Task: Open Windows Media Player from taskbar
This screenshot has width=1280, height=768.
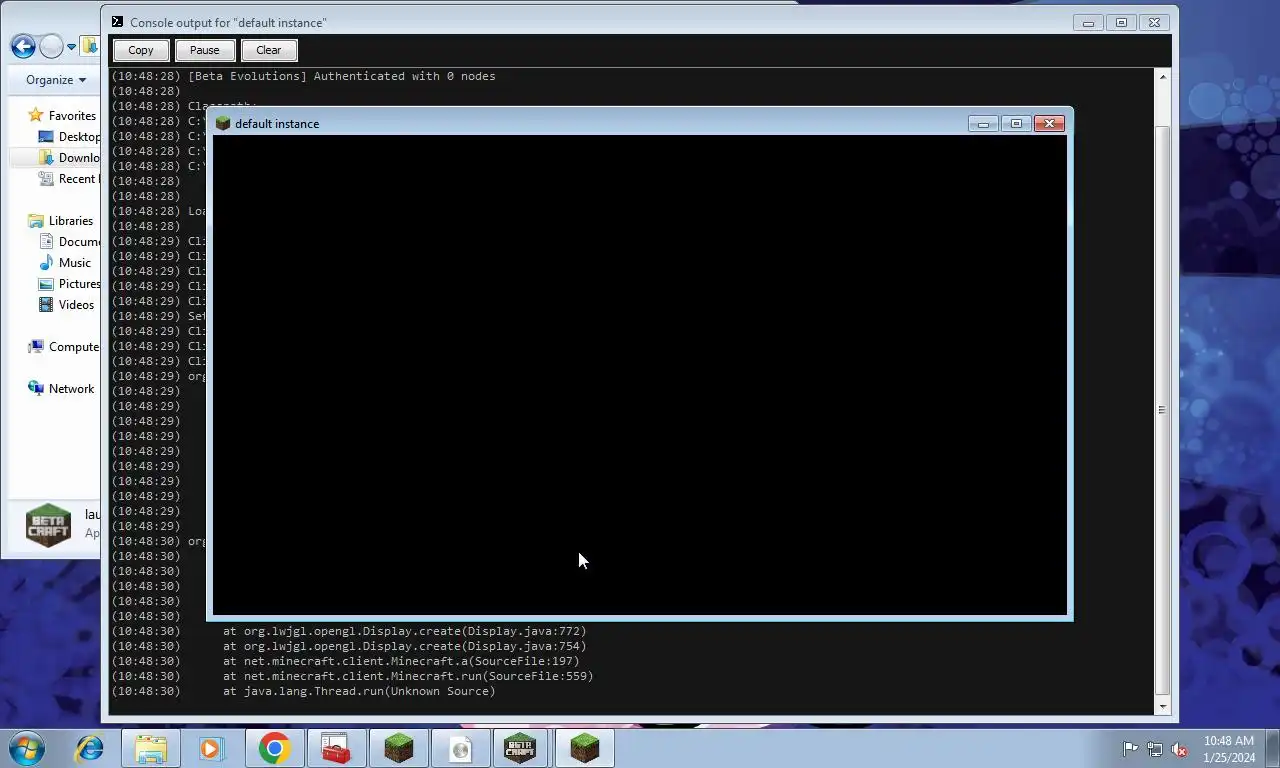Action: (212, 748)
